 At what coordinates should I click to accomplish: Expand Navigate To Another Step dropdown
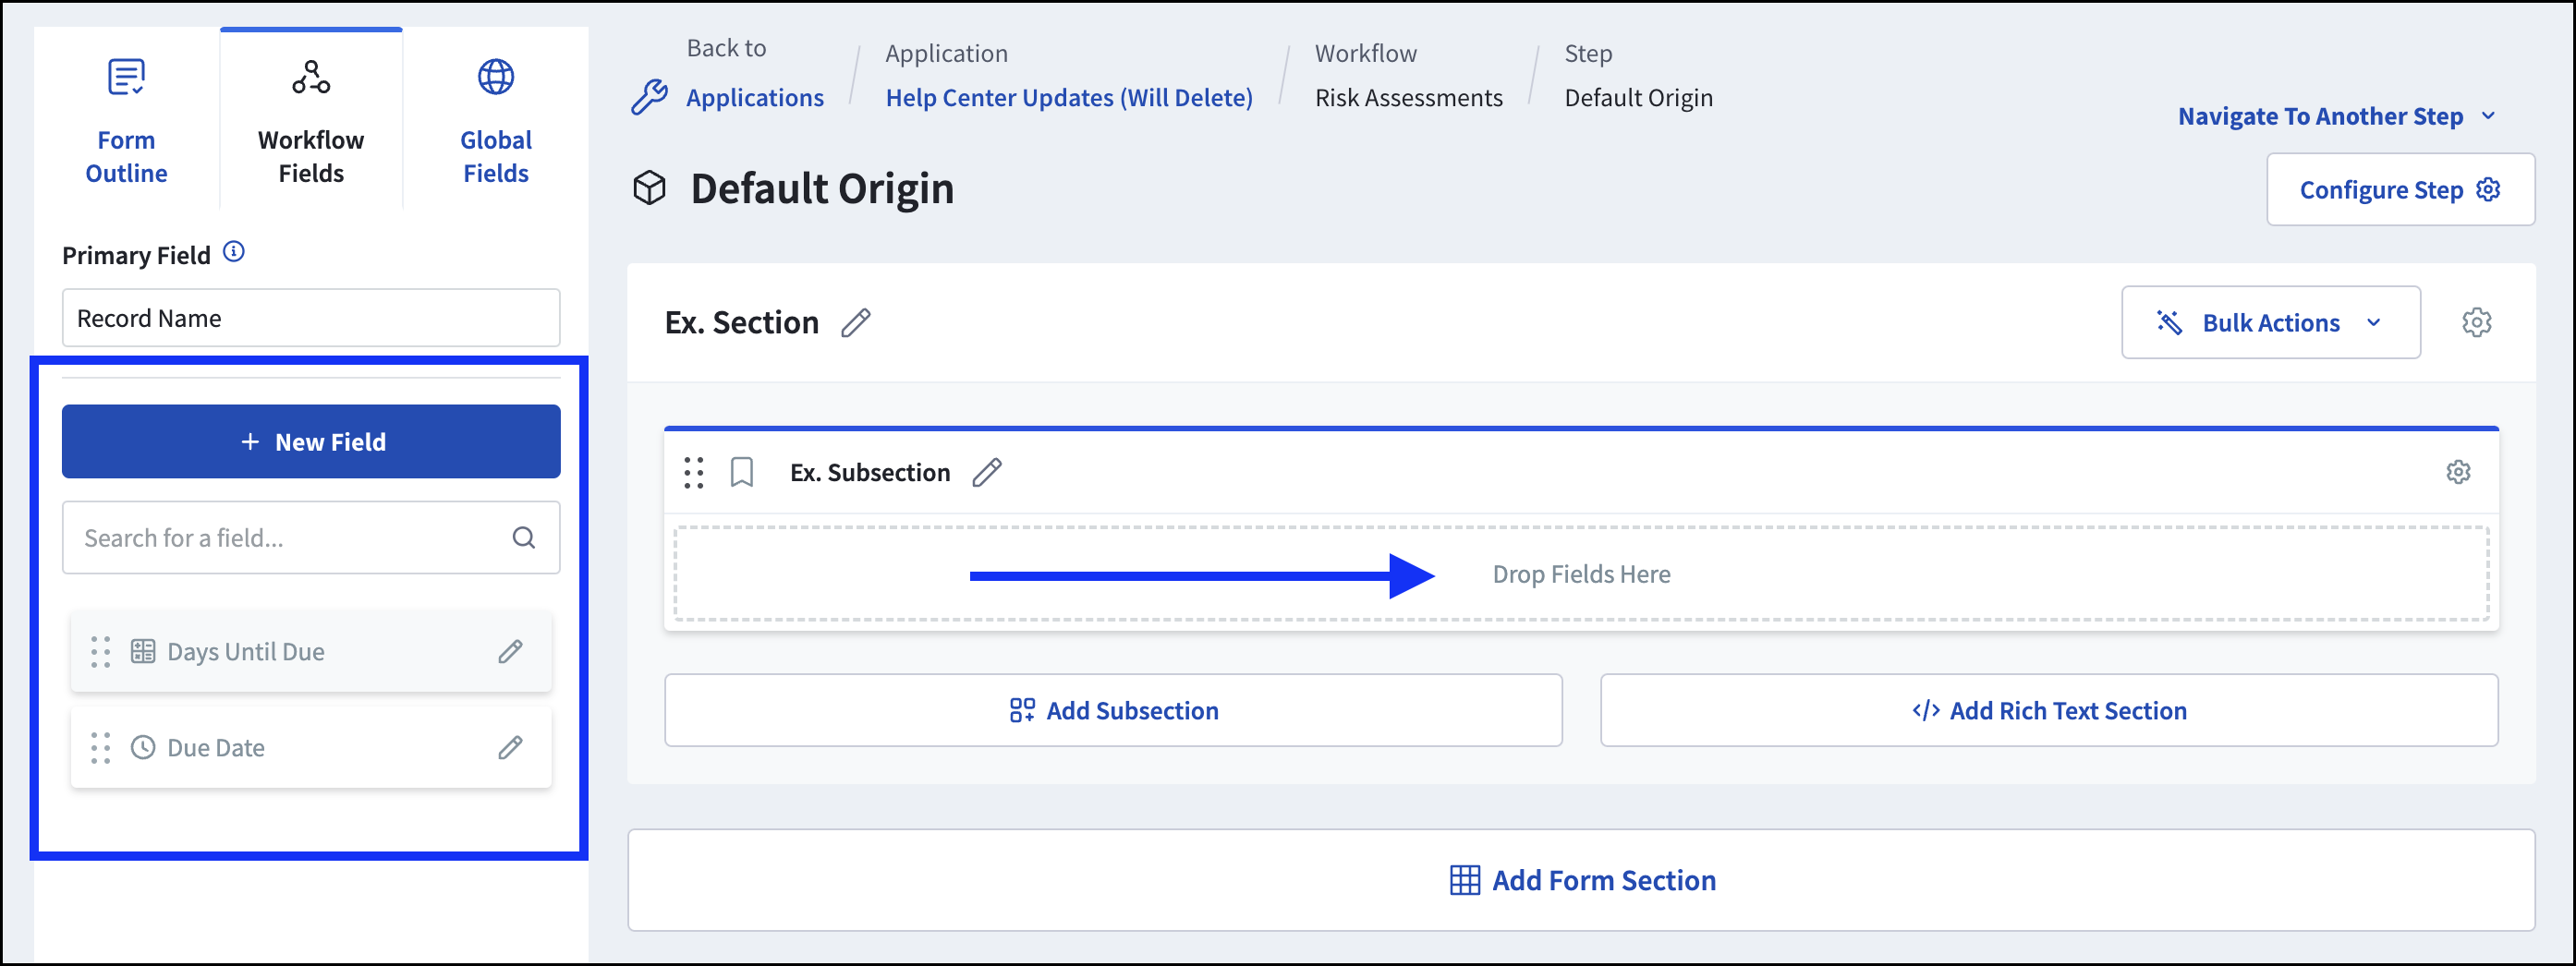tap(2337, 116)
